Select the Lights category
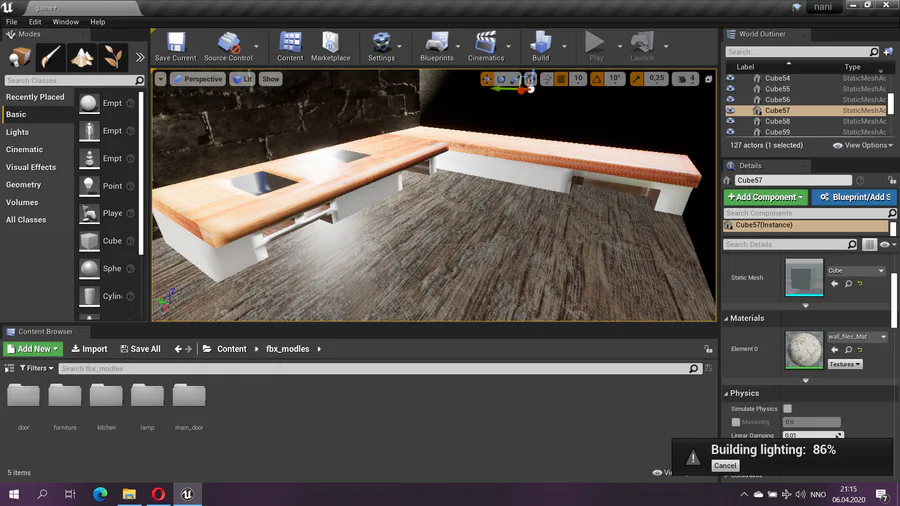This screenshot has height=506, width=900. tap(17, 132)
